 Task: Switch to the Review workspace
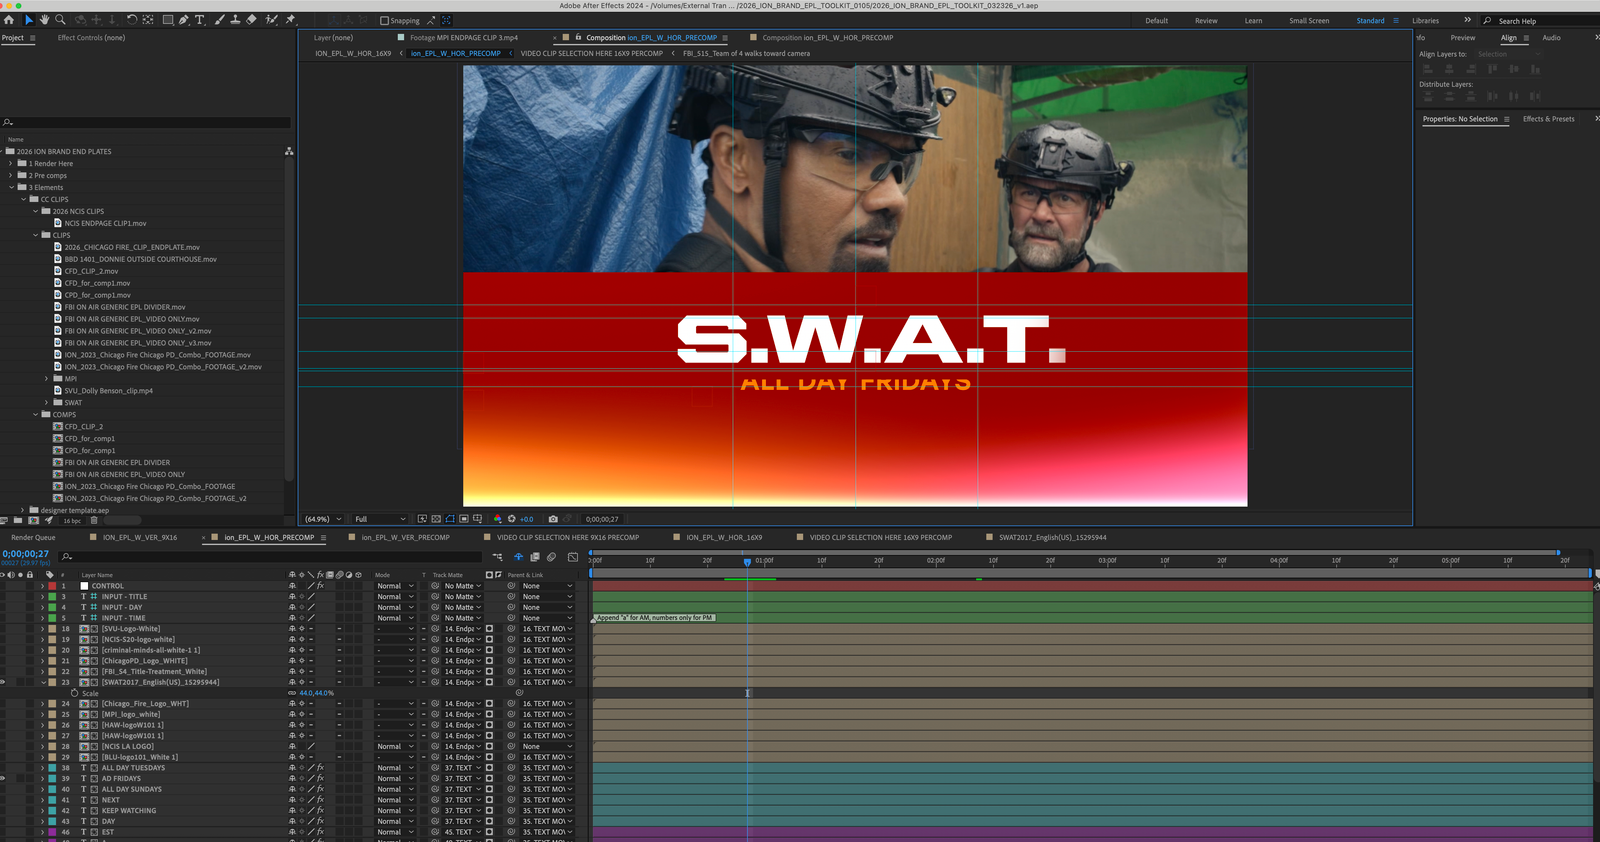(1206, 21)
